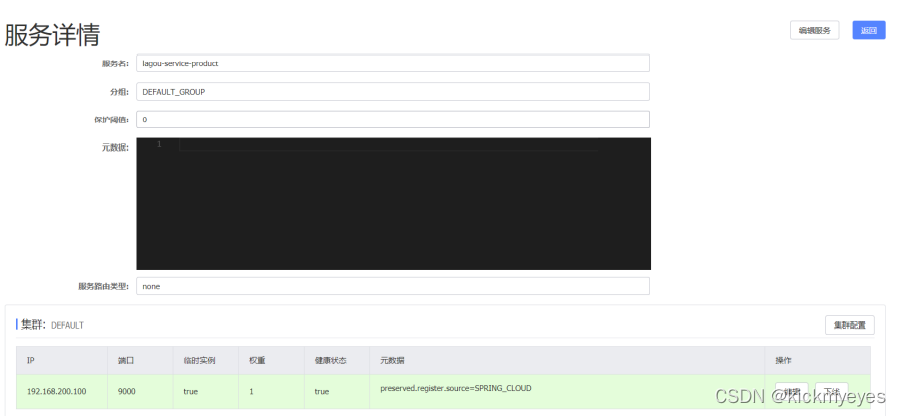Focus the 保护阈值 field showing 0
Viewport: 901px width, 416px height.
[x=393, y=120]
